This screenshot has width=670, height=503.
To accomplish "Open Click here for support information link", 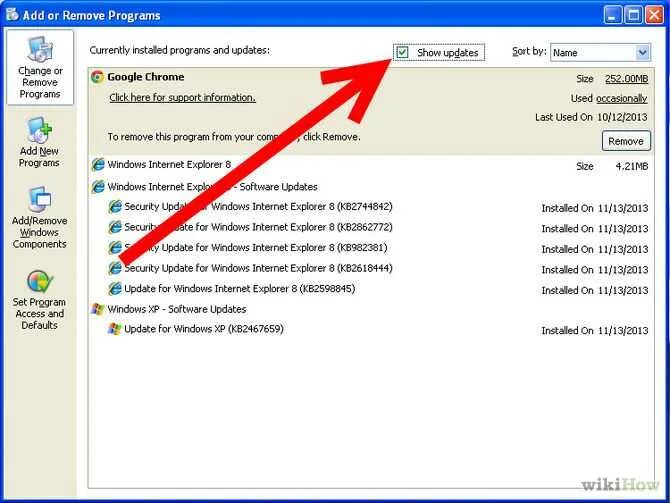I will [x=182, y=97].
